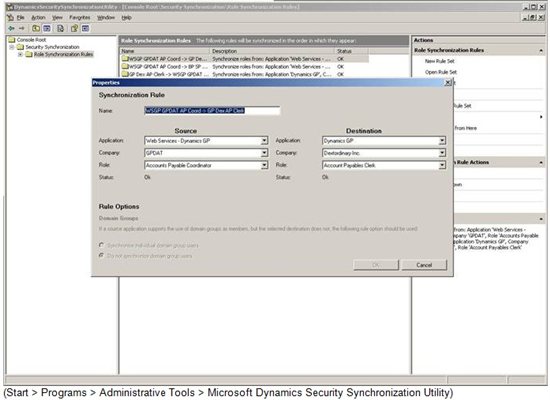Image resolution: width=550 pixels, height=400 pixels.
Task: Open the Action menu
Action: [38, 17]
